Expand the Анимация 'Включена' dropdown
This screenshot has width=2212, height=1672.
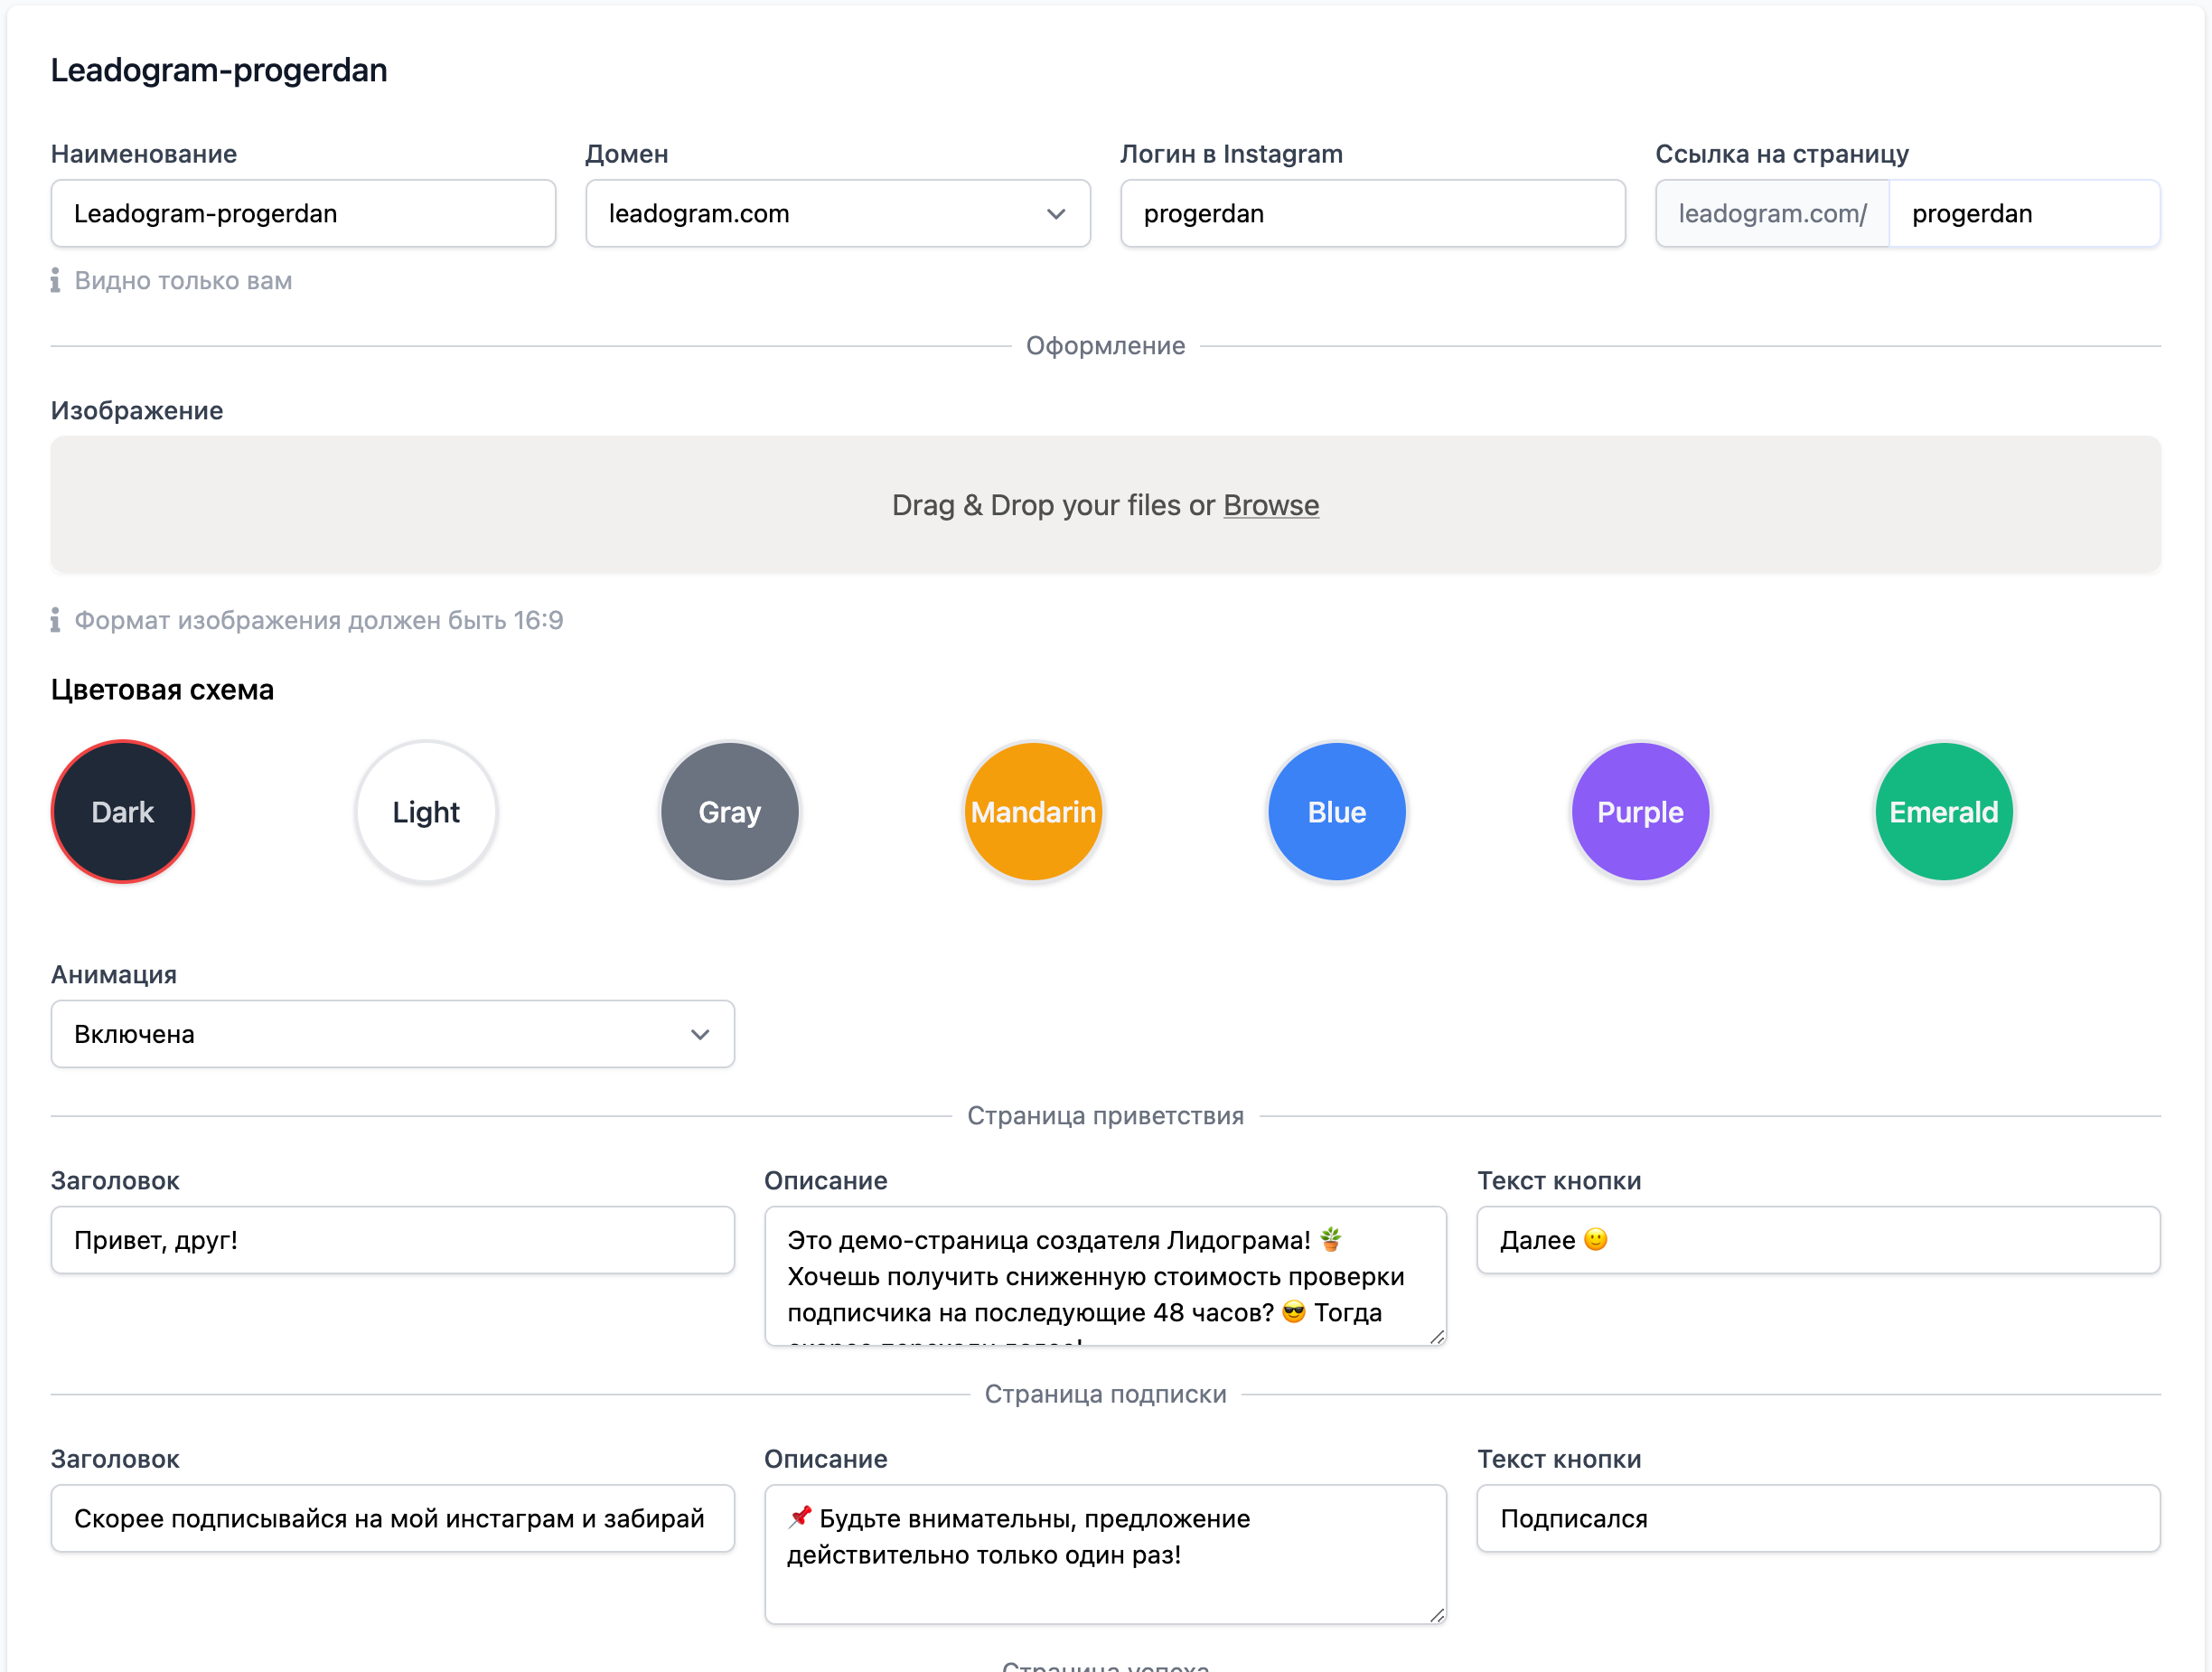[380, 1034]
